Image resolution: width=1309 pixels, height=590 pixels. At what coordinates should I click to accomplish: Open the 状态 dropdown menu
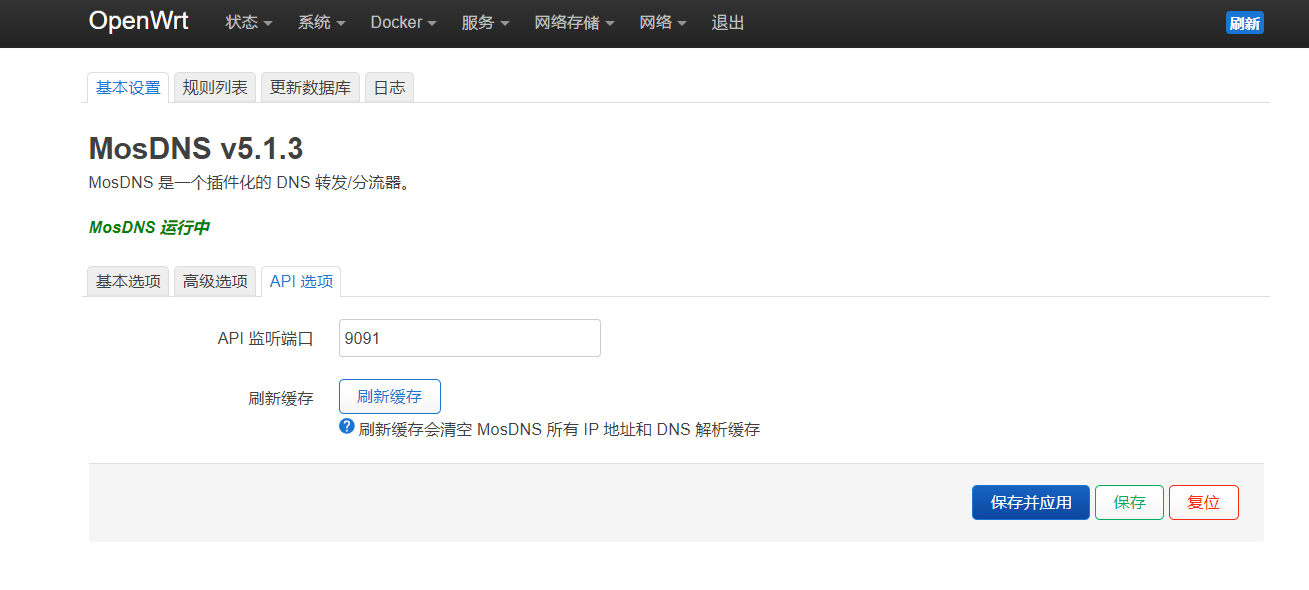(x=249, y=23)
